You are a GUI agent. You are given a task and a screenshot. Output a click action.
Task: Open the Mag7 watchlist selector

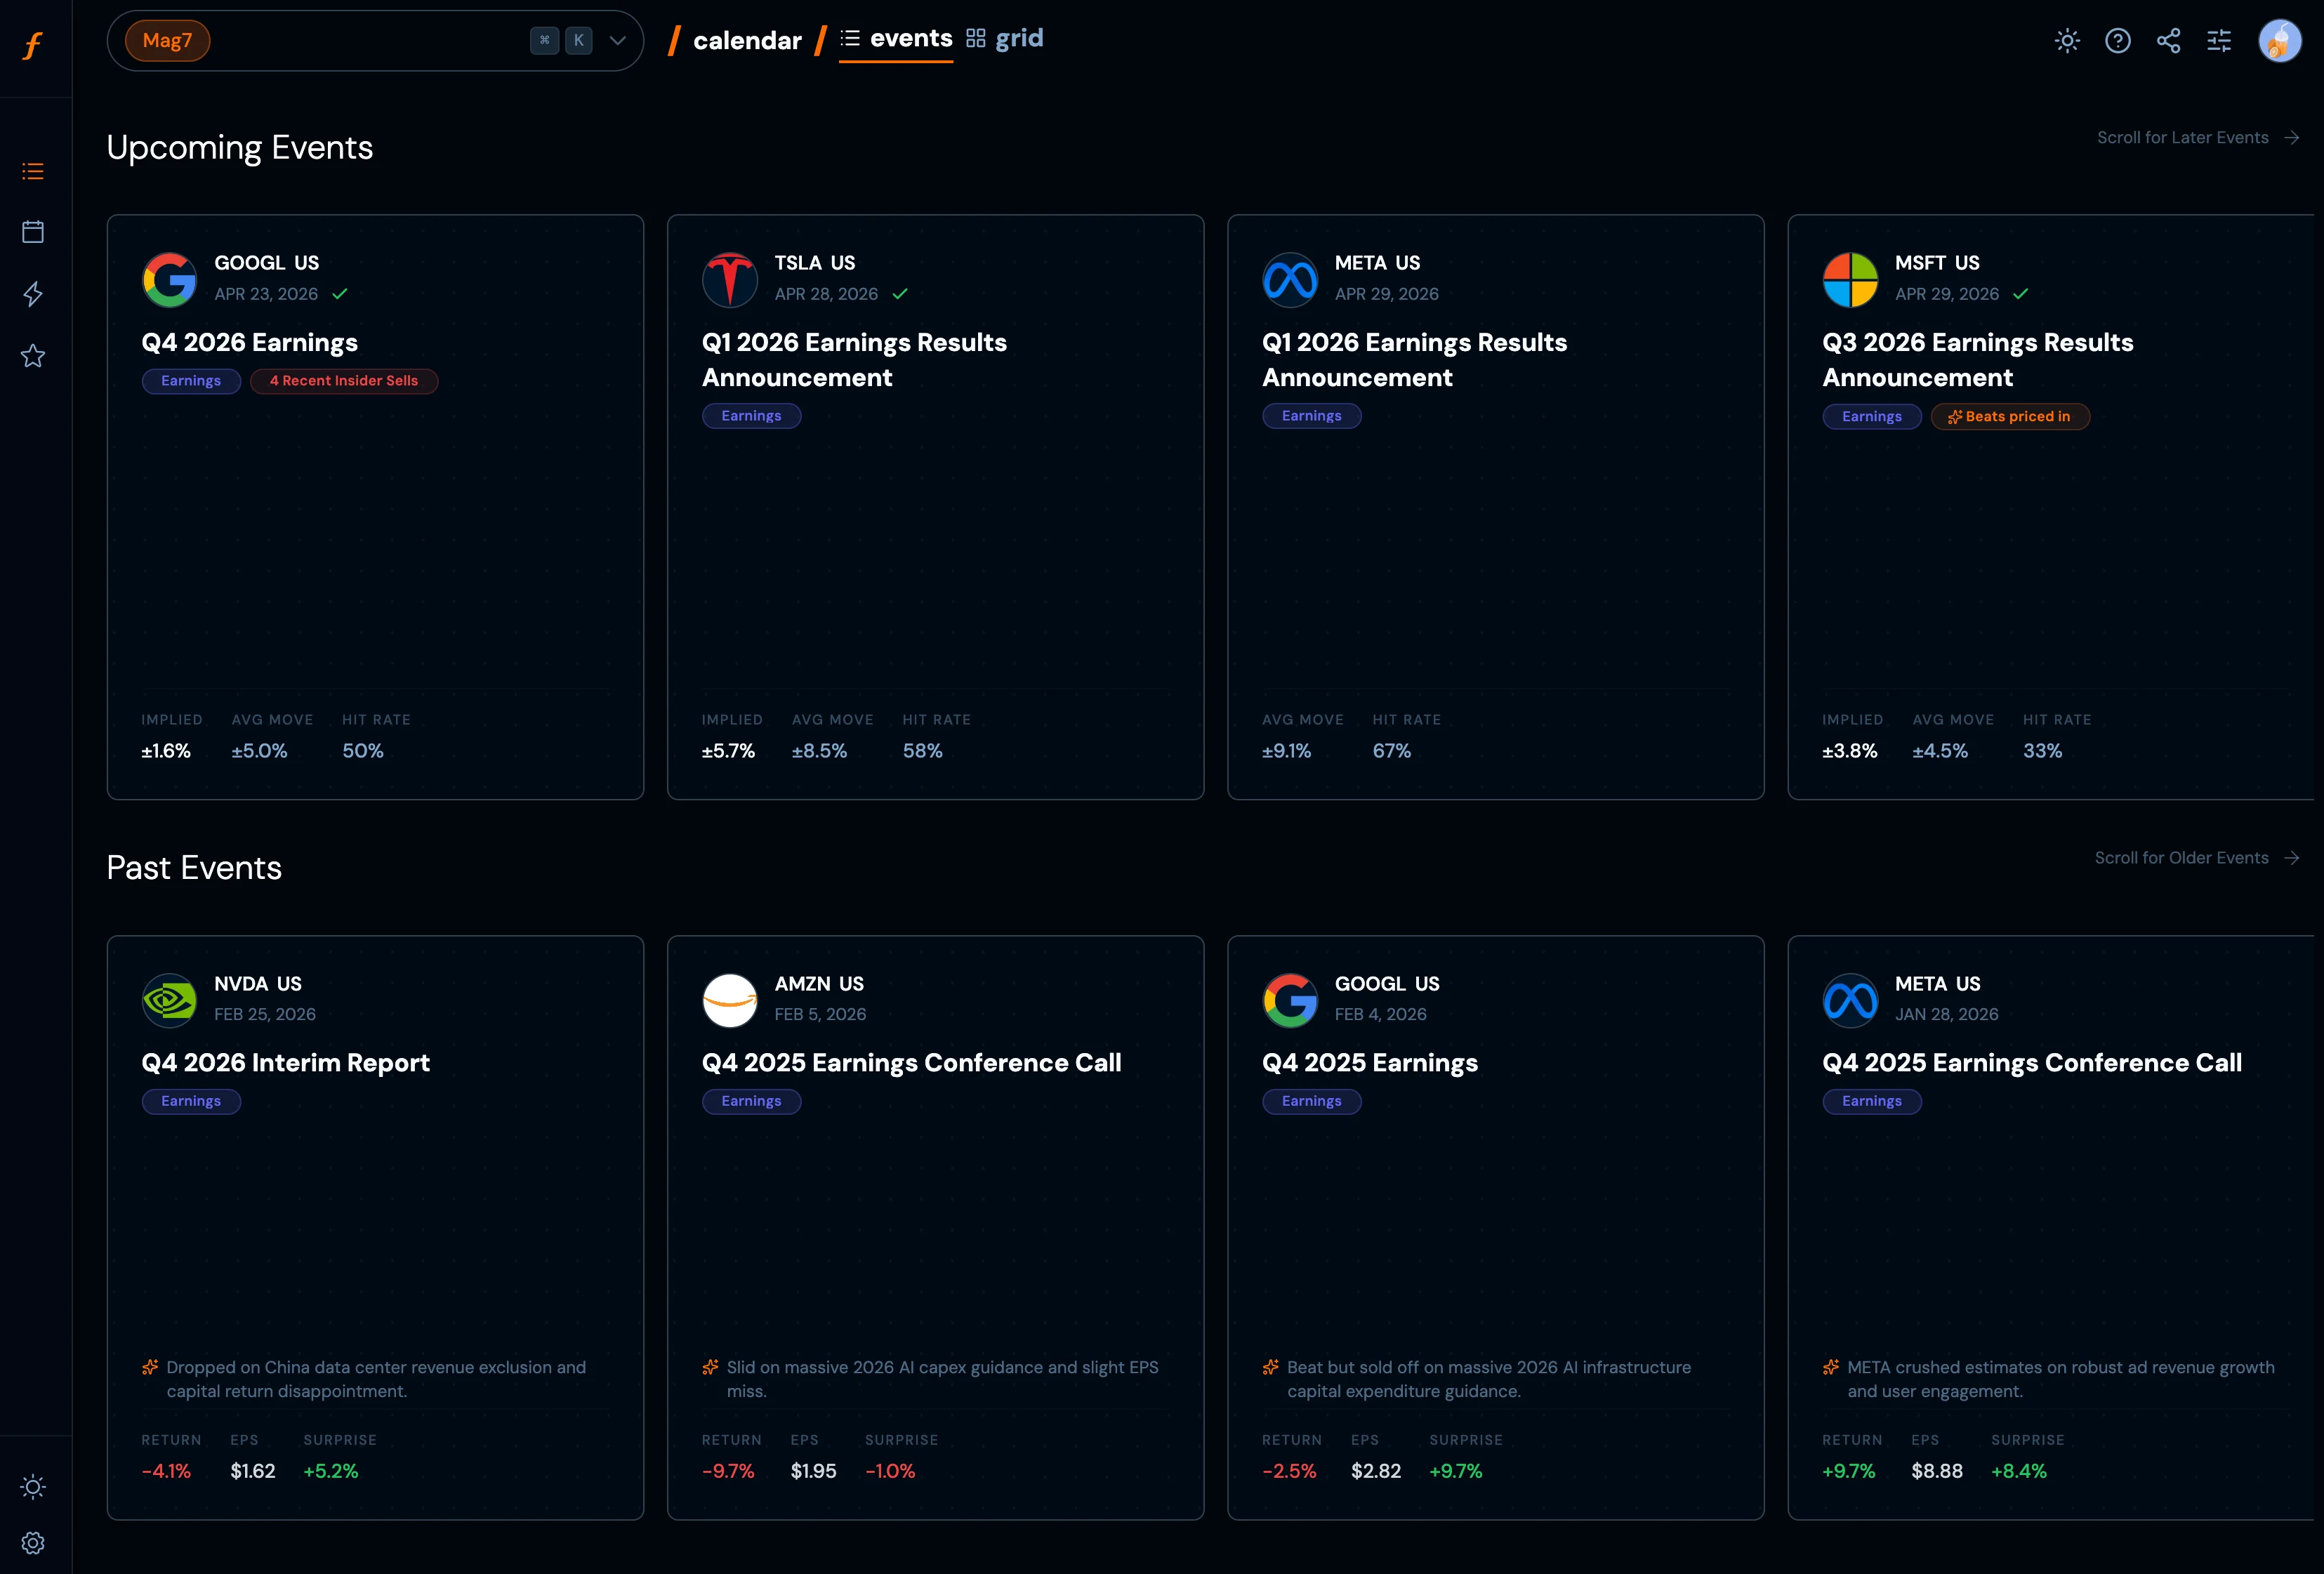click(x=167, y=41)
